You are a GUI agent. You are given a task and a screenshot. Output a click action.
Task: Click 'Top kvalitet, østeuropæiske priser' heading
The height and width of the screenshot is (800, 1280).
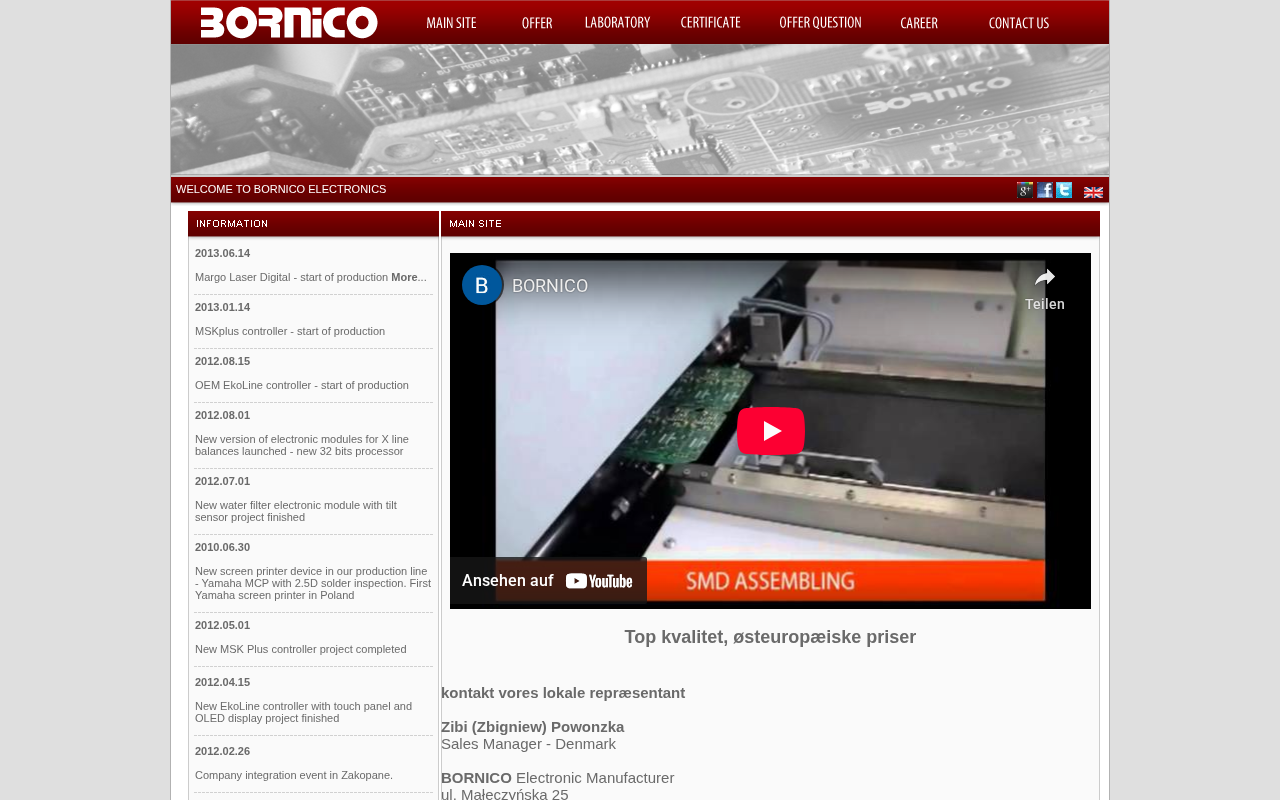pyautogui.click(x=770, y=637)
